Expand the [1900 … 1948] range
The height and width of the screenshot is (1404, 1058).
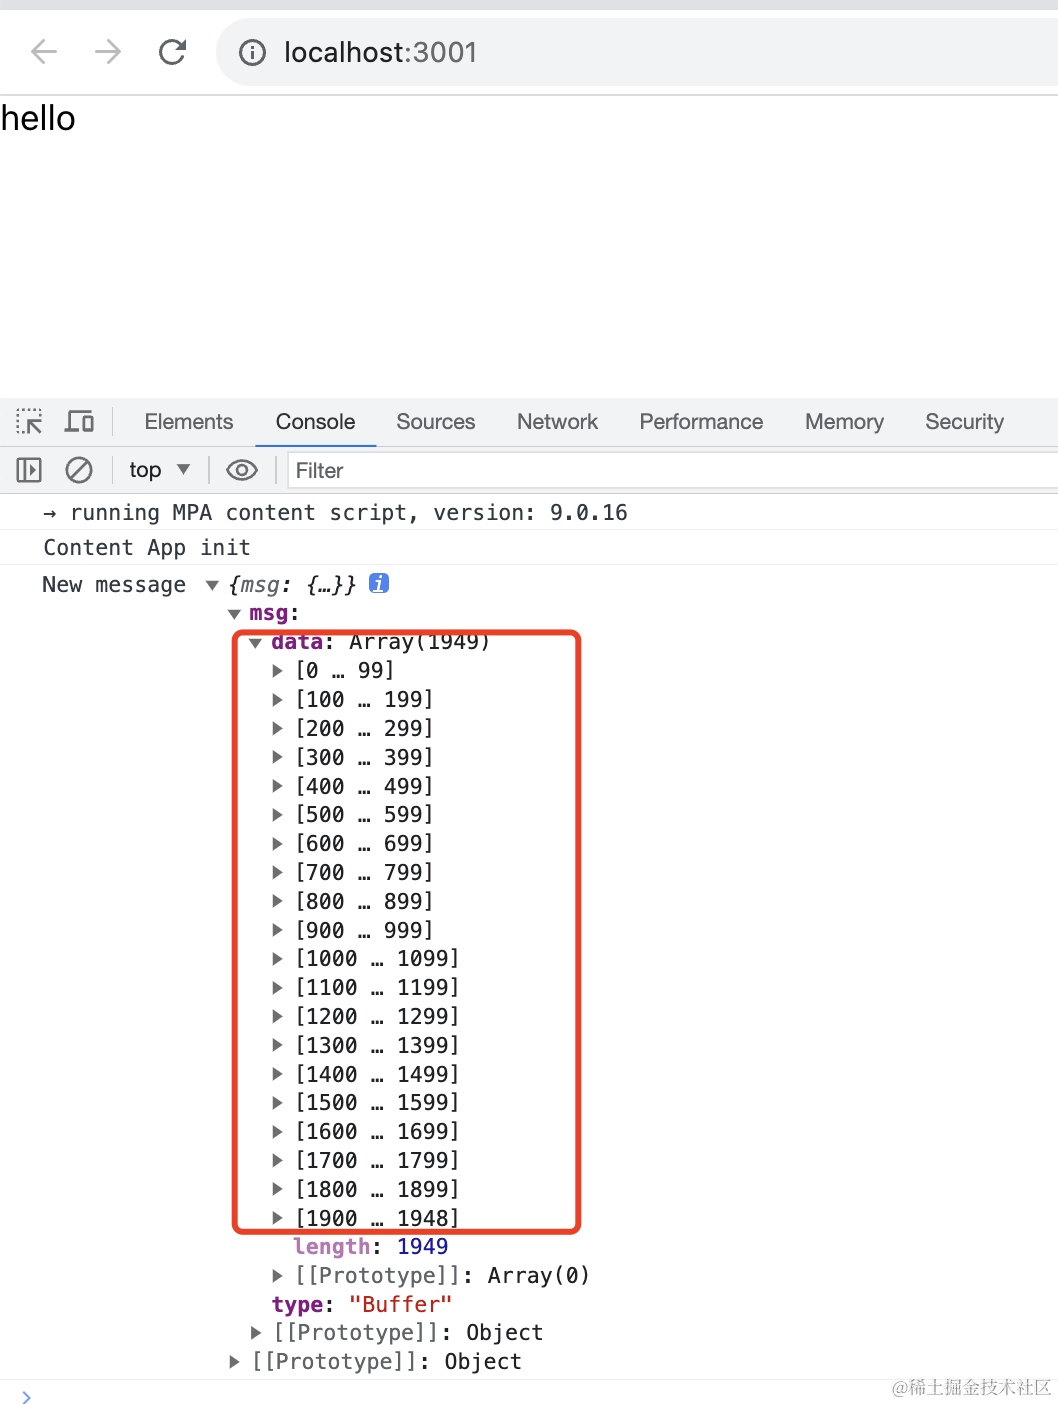[x=278, y=1218]
